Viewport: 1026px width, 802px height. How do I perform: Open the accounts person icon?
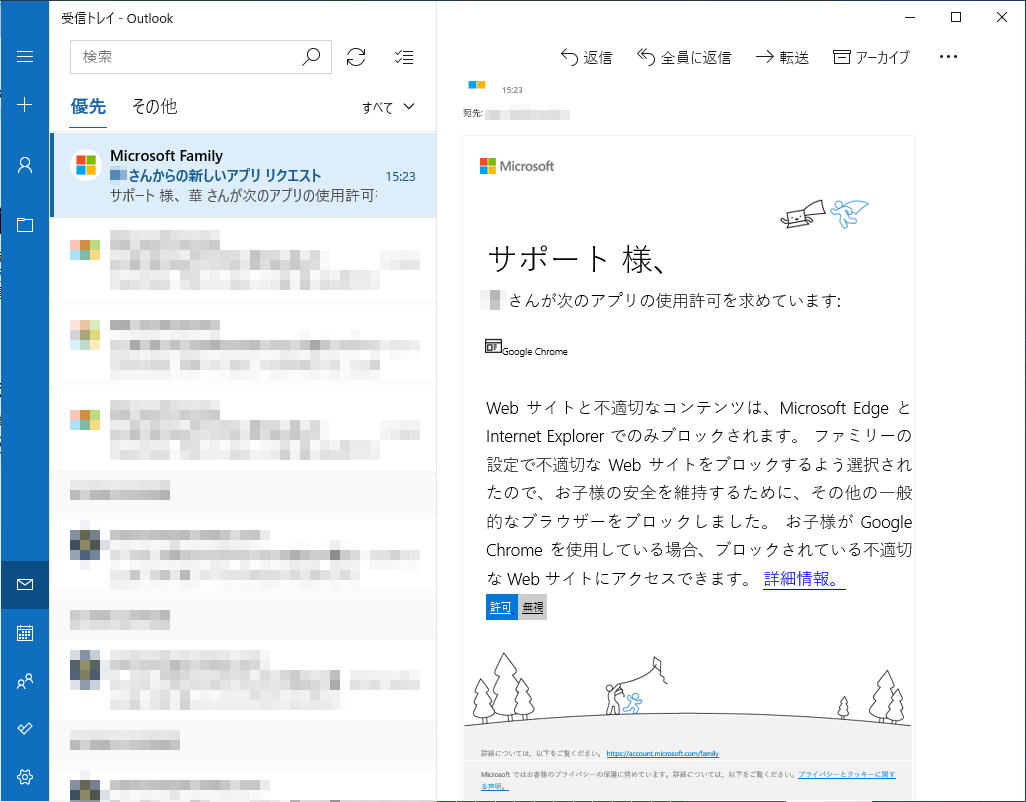coord(25,165)
